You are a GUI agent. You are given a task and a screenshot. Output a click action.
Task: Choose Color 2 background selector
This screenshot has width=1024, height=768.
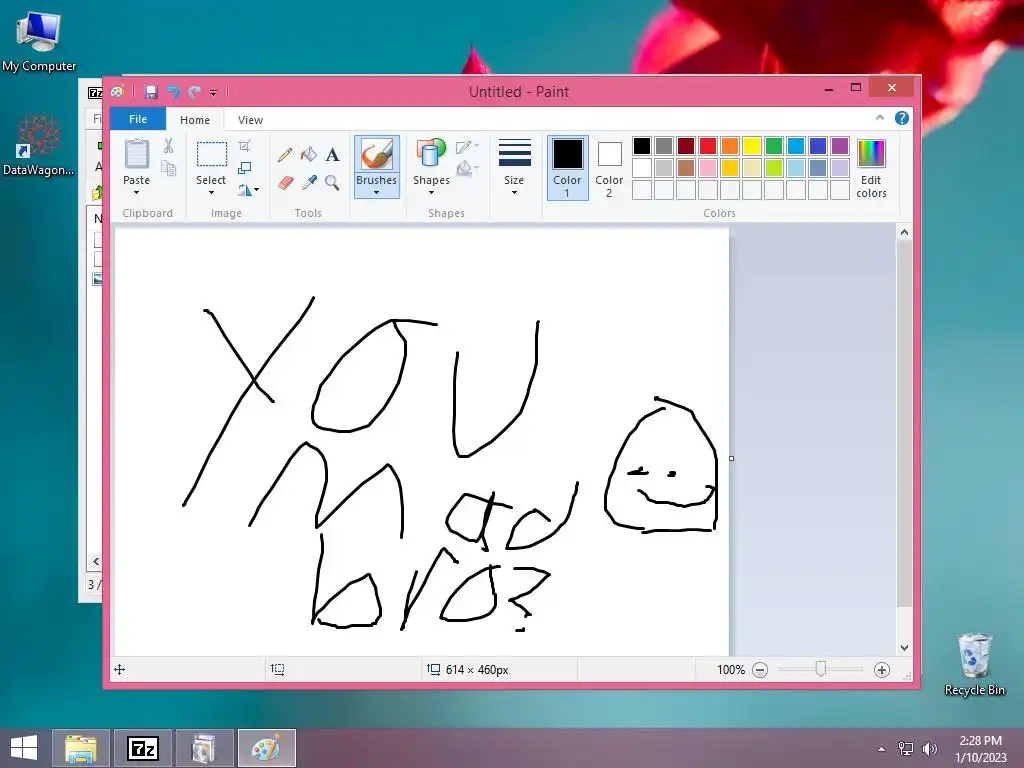pos(609,167)
